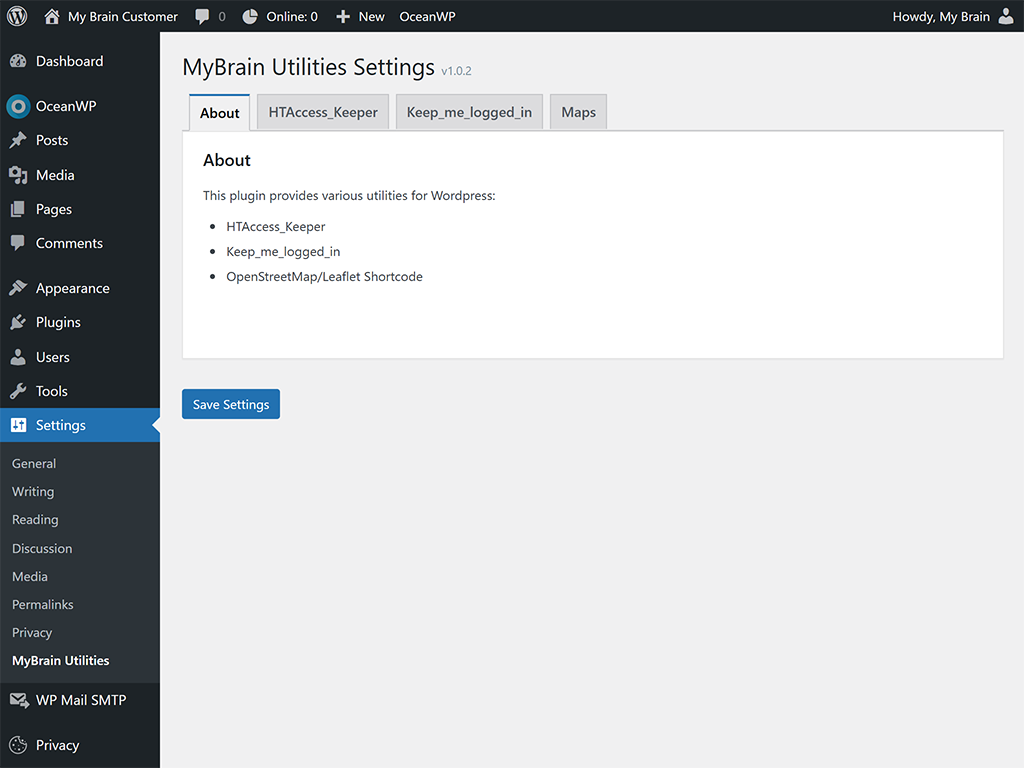1024x768 pixels.
Task: Click the Posts pushpin icon
Action: tap(18, 140)
